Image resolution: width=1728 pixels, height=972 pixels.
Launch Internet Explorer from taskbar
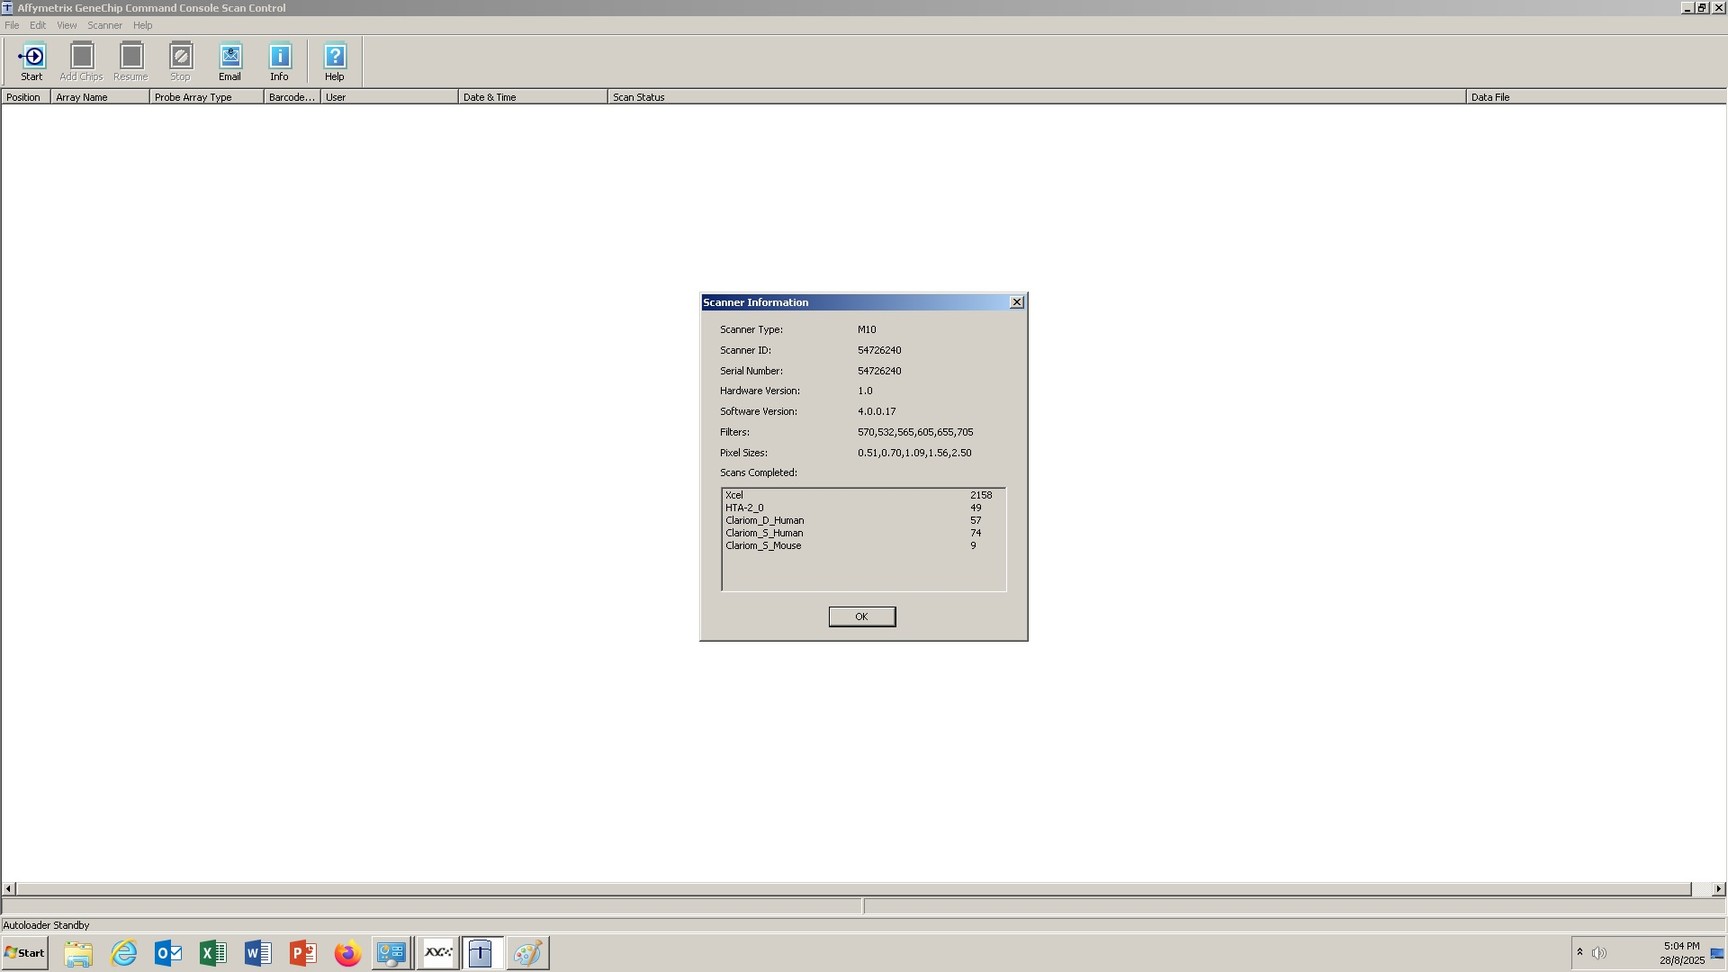[124, 953]
